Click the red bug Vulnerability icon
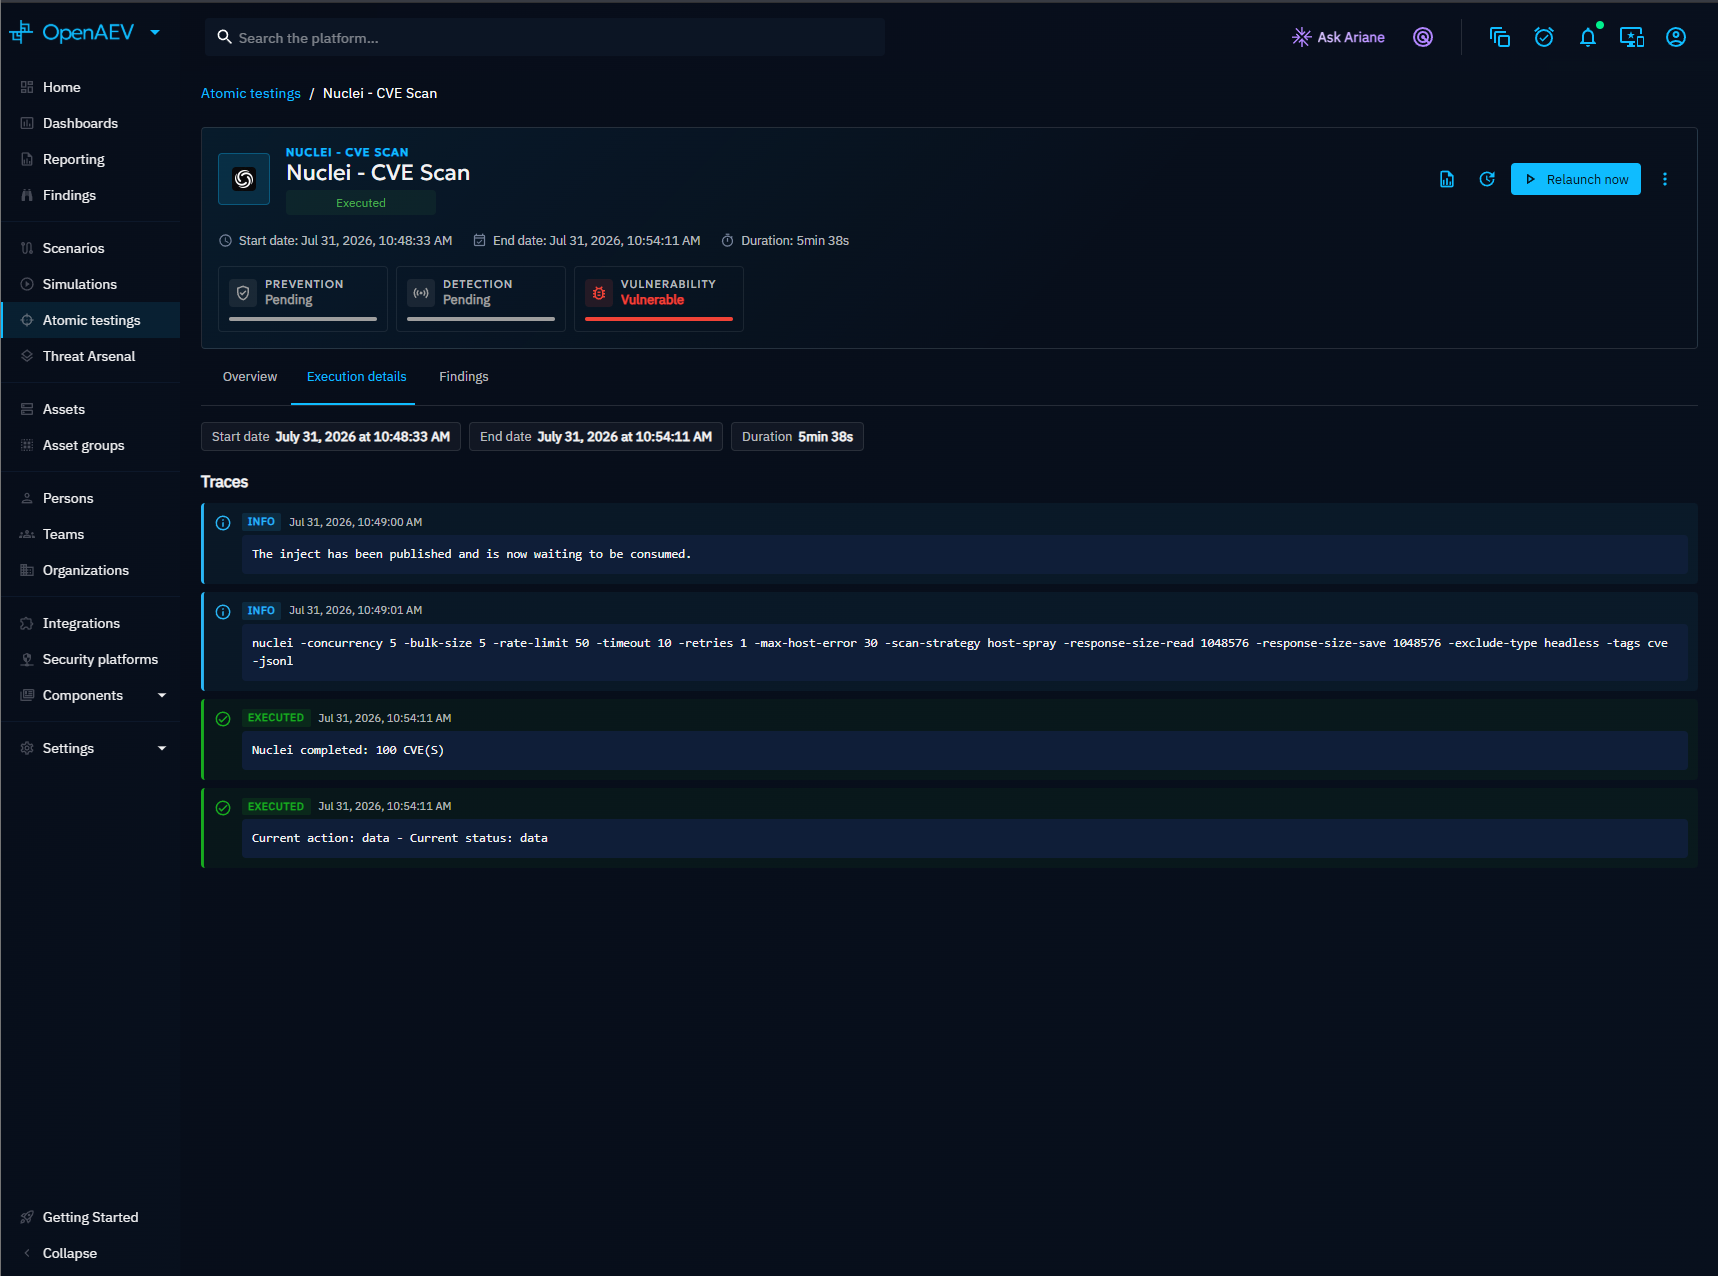 click(599, 293)
